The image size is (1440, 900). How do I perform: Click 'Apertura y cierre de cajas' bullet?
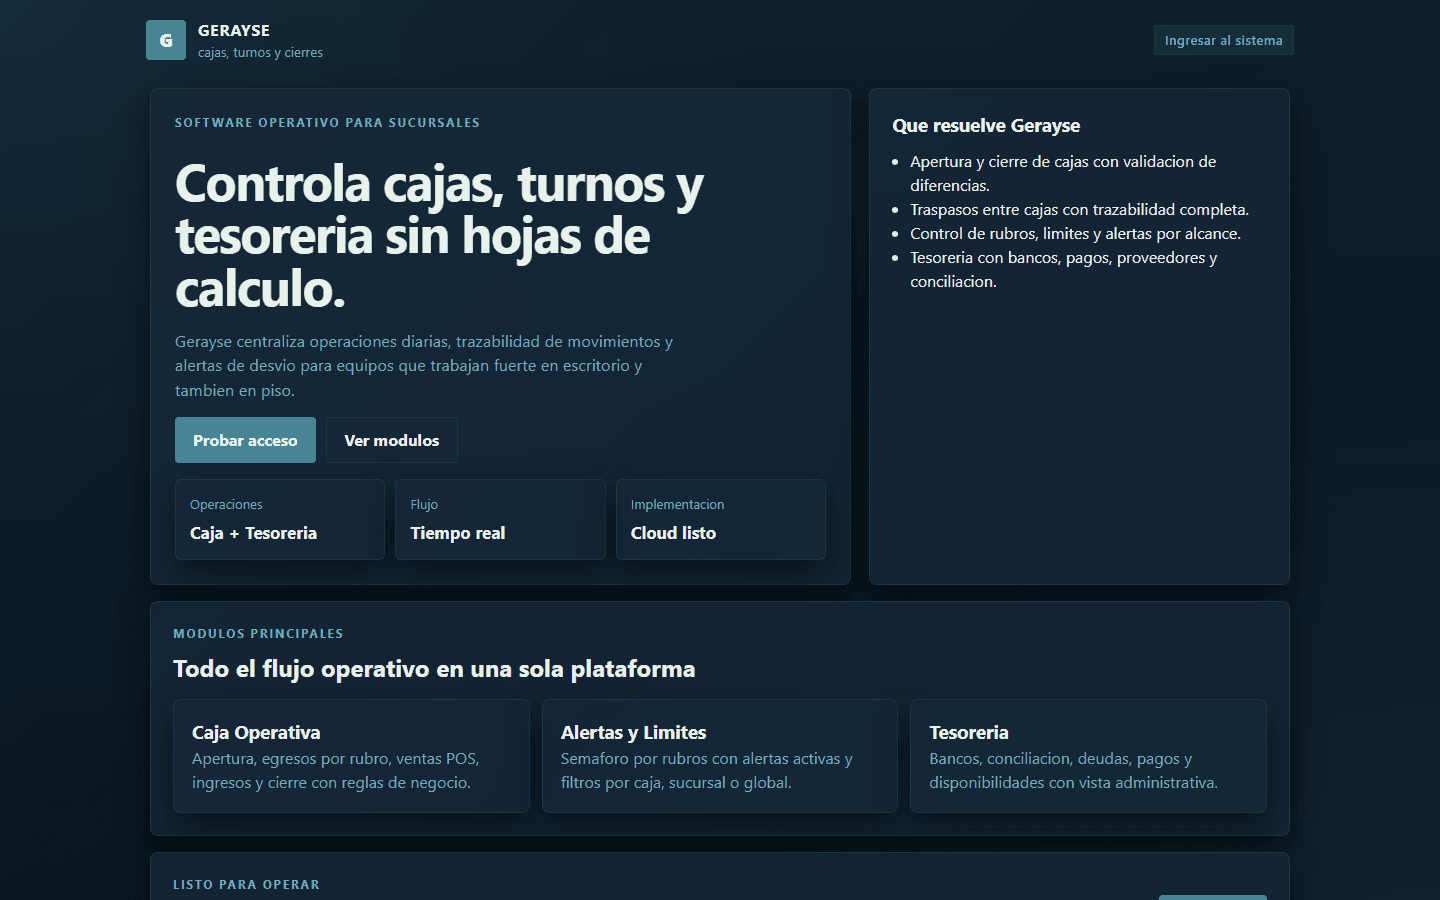tap(1063, 173)
